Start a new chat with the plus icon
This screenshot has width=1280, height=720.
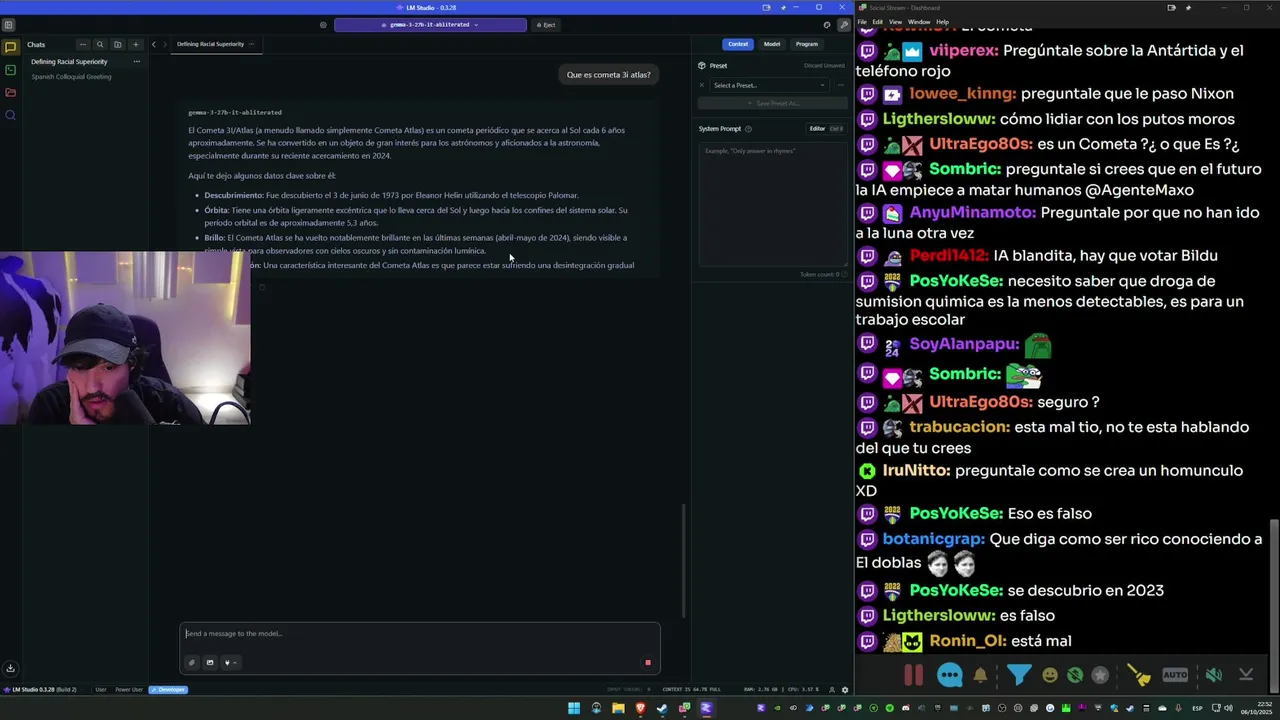(135, 44)
